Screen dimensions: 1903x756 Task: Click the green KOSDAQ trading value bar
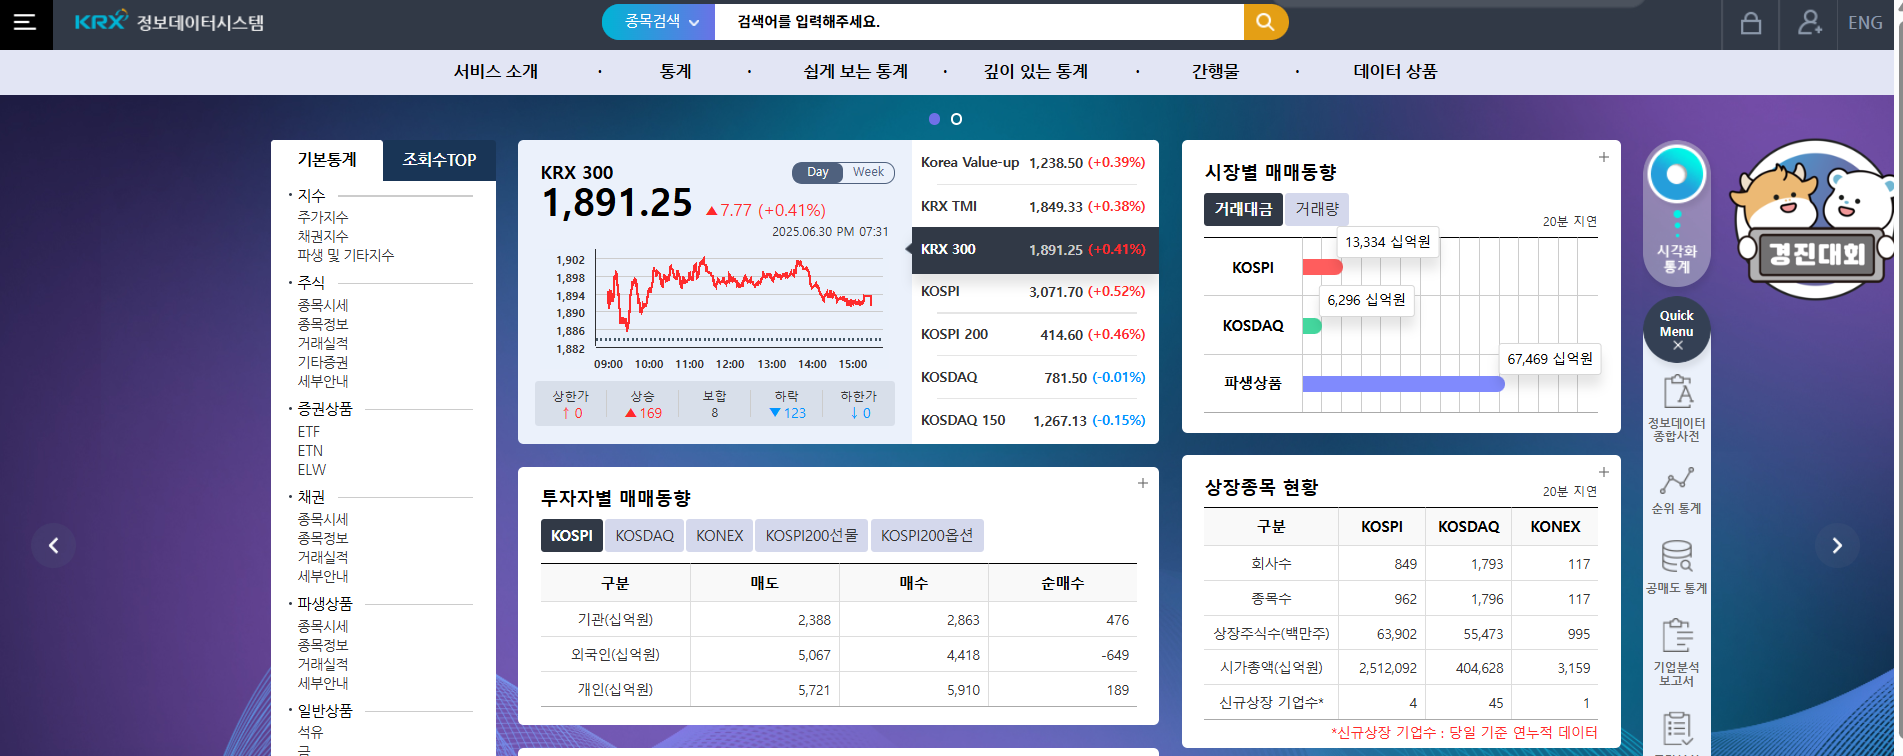point(1312,326)
